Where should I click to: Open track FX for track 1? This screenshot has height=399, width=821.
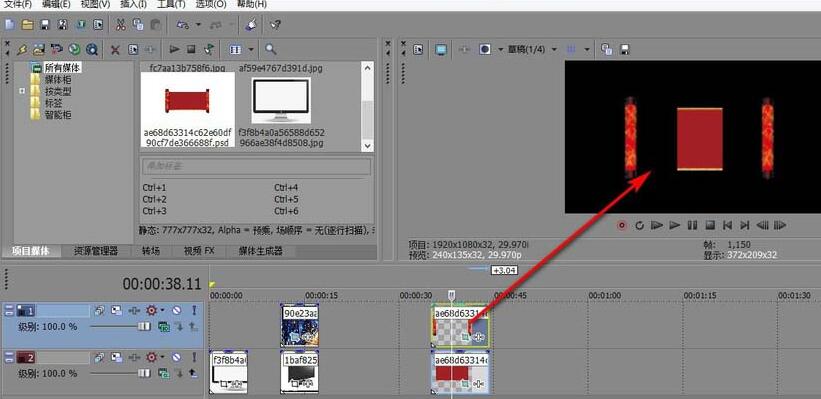134,311
